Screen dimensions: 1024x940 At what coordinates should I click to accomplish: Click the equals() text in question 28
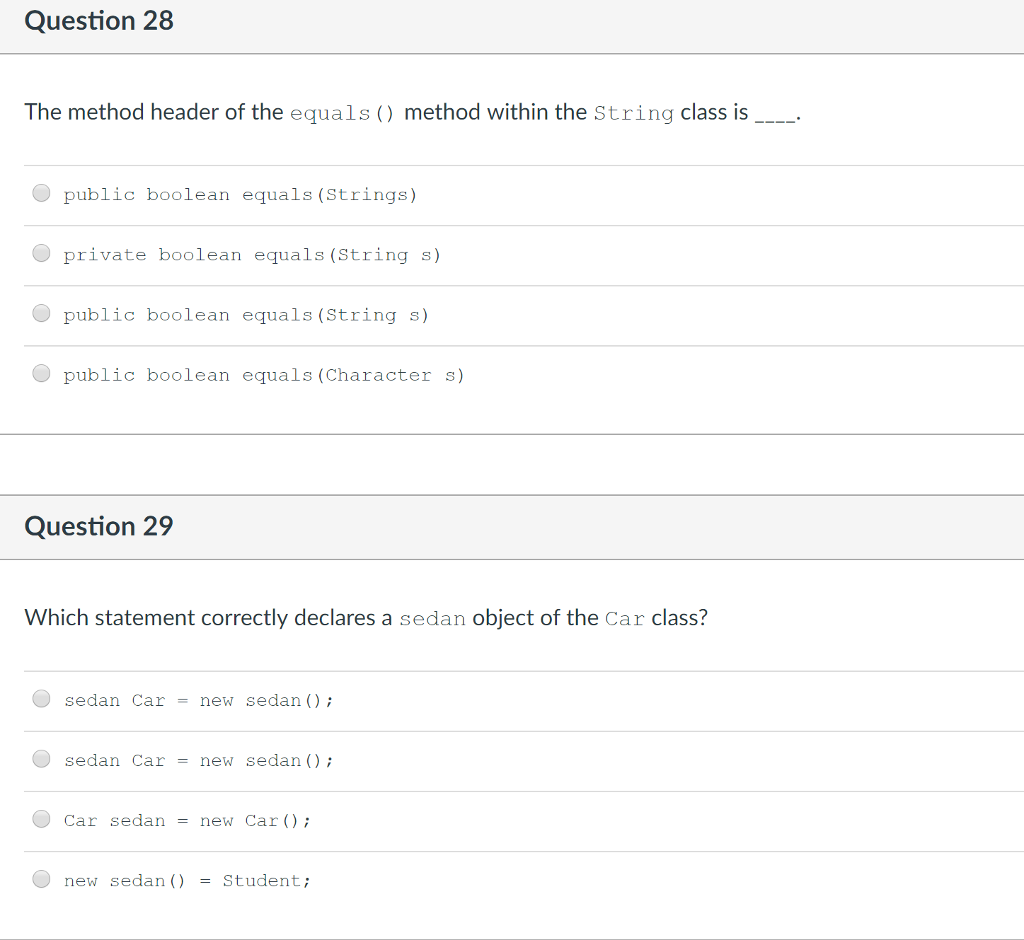343,112
